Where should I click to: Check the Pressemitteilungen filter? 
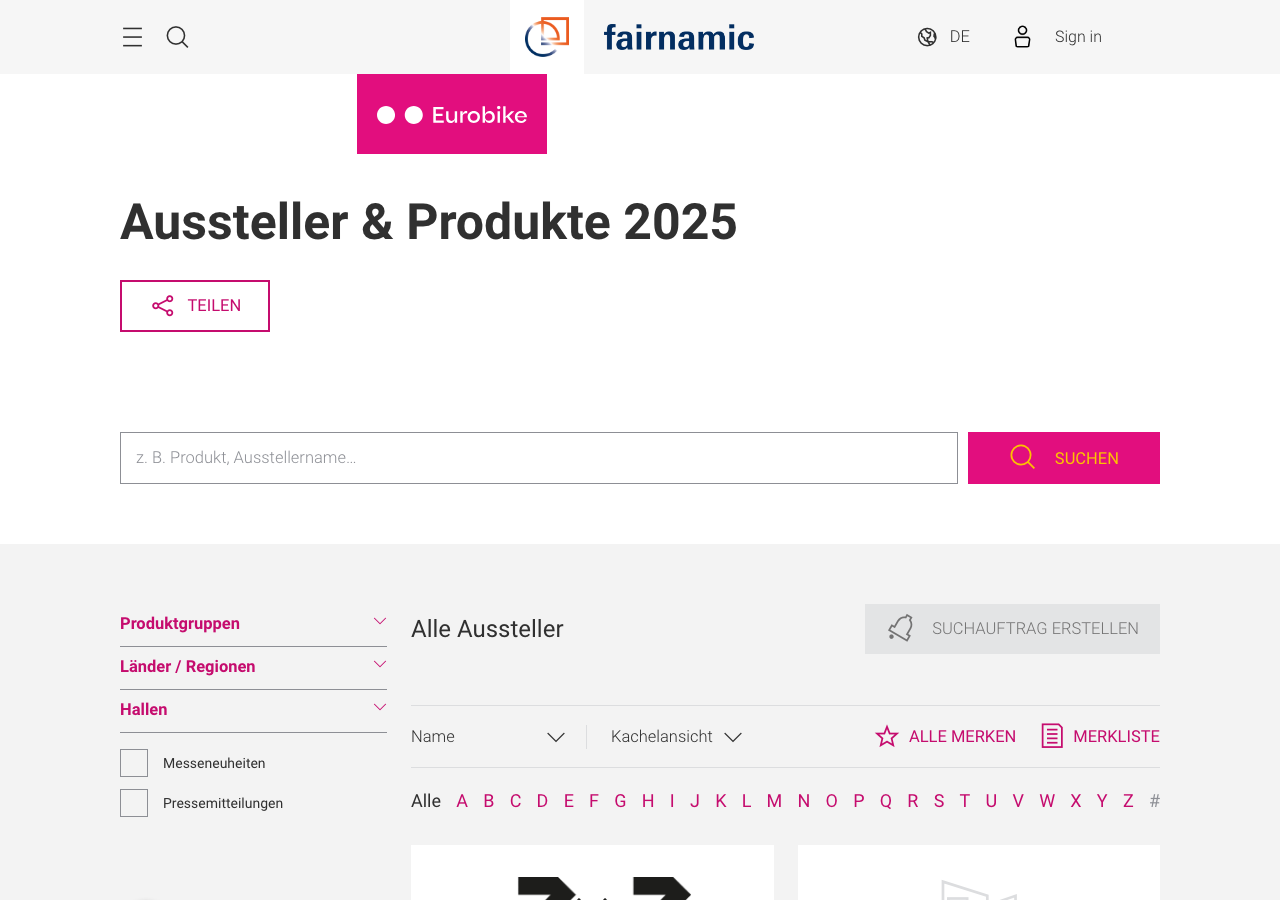coord(133,802)
